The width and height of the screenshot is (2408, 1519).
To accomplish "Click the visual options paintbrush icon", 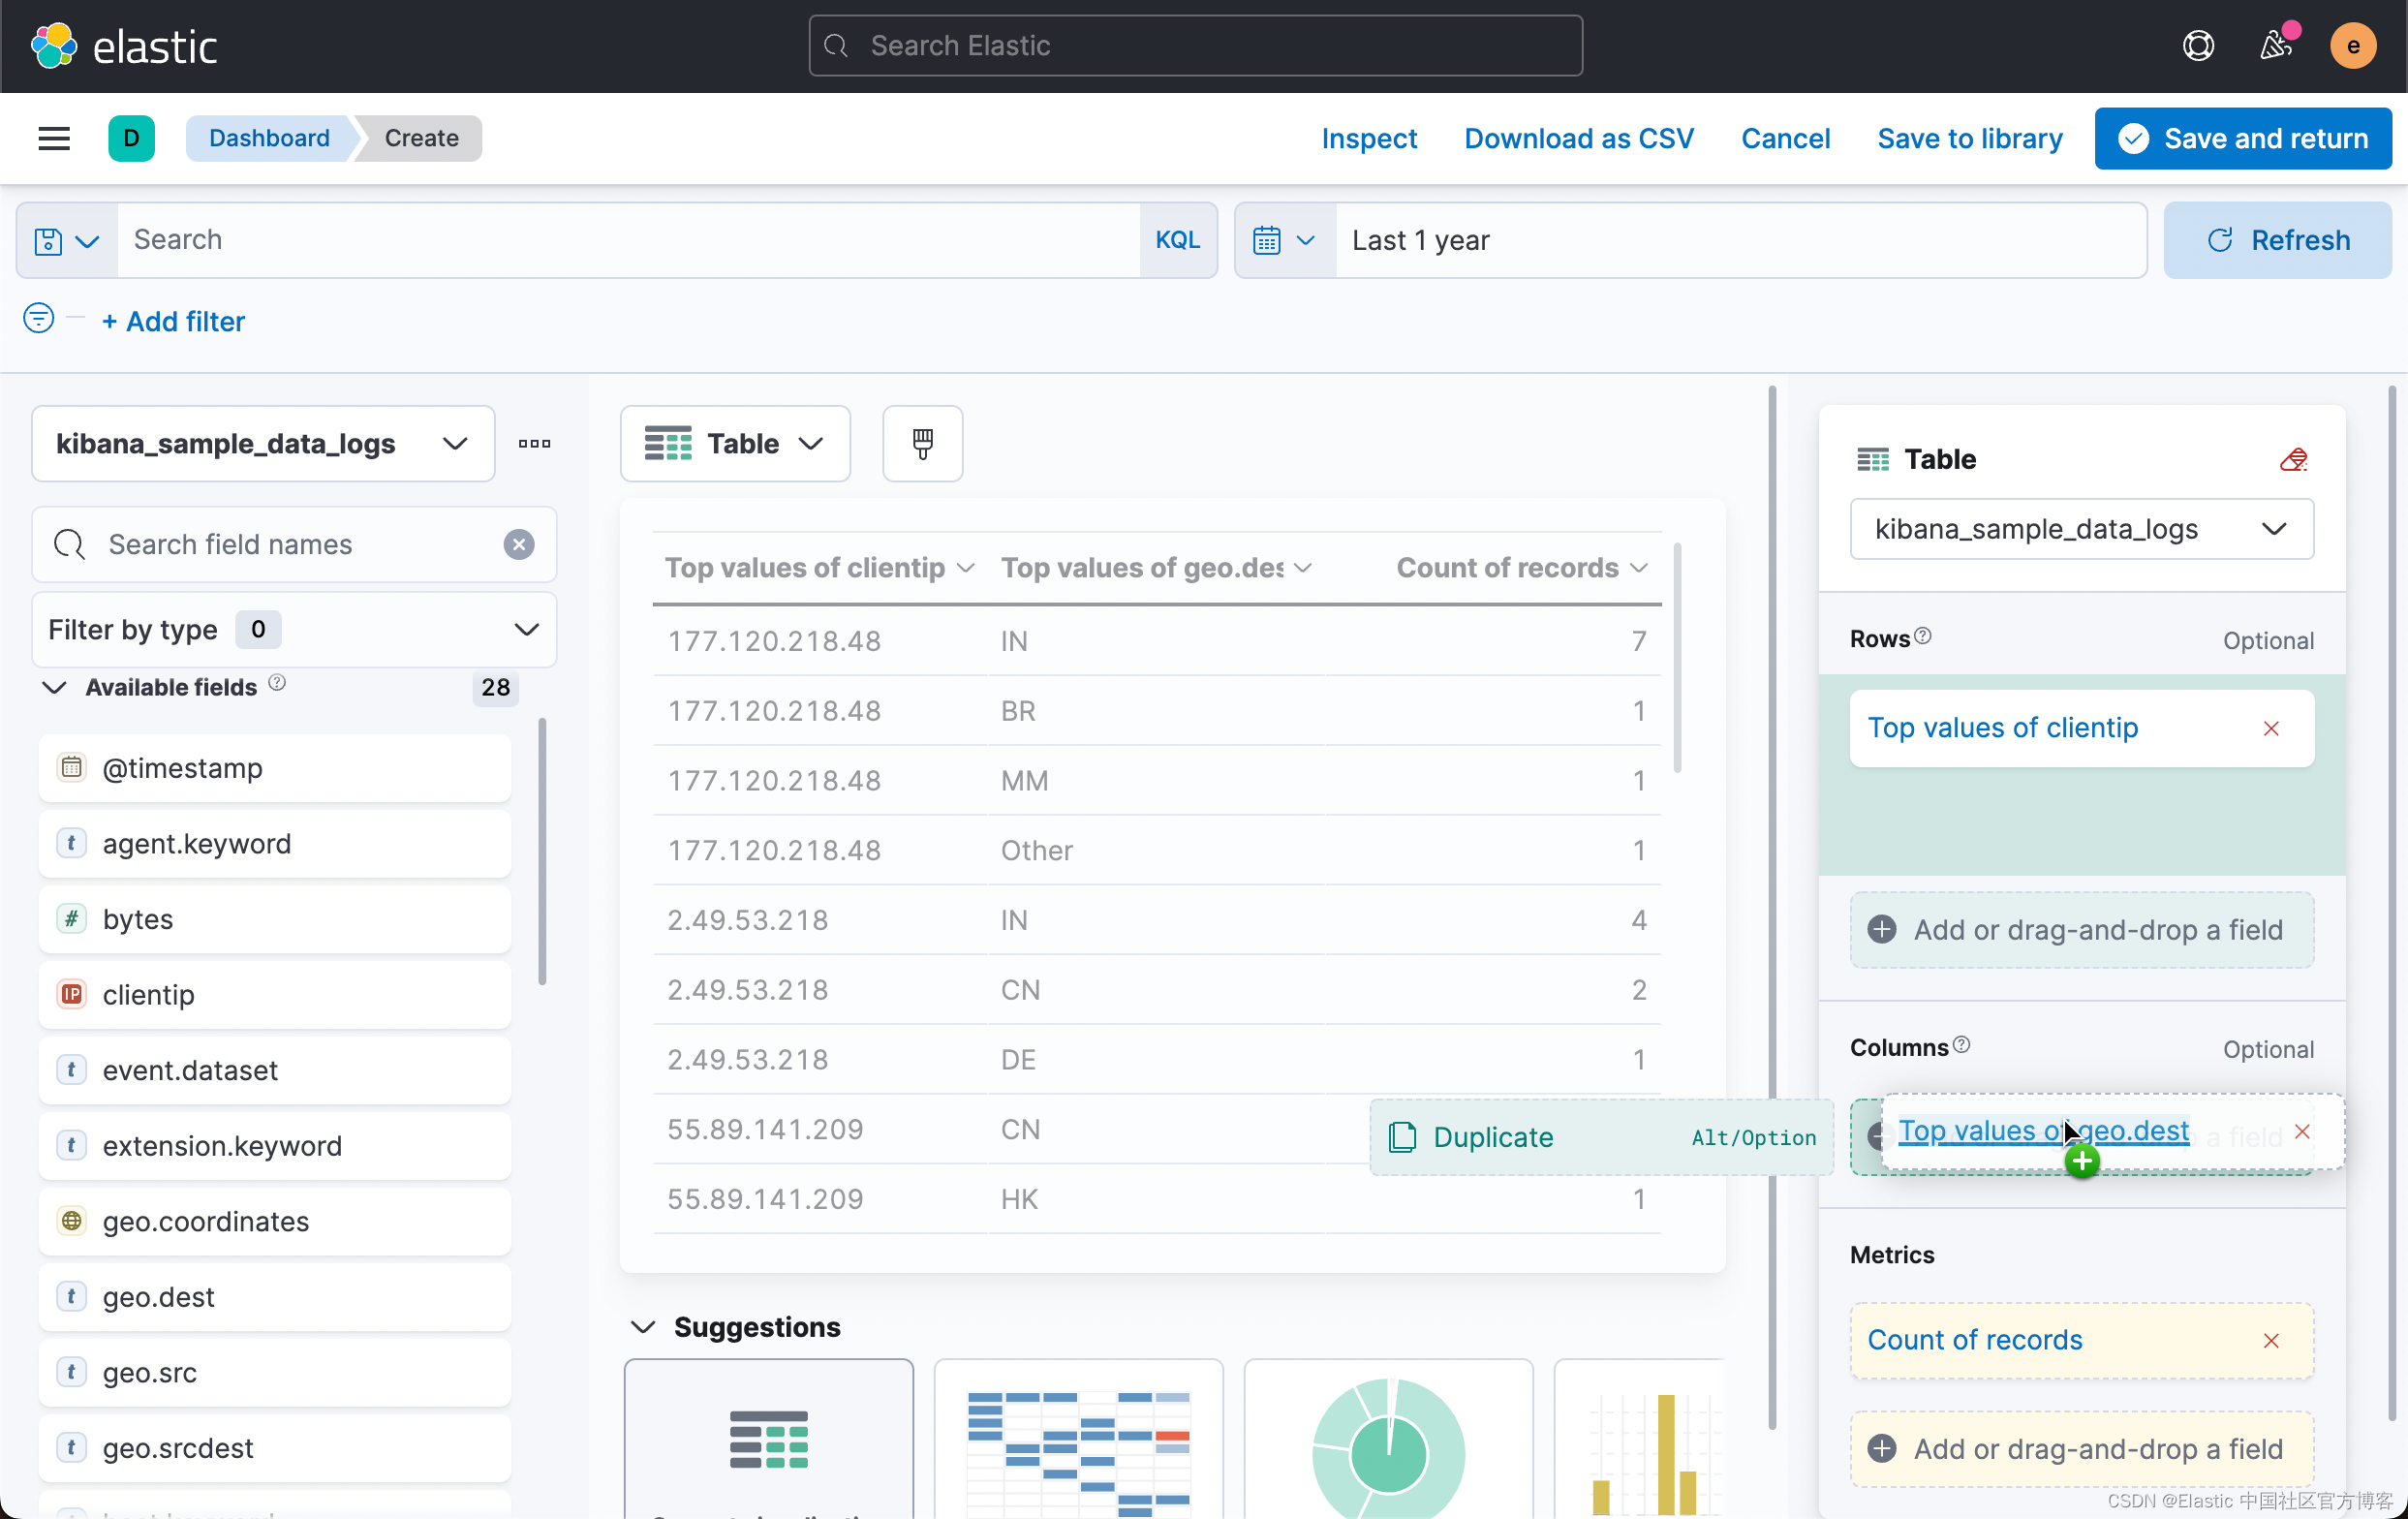I will pos(922,443).
